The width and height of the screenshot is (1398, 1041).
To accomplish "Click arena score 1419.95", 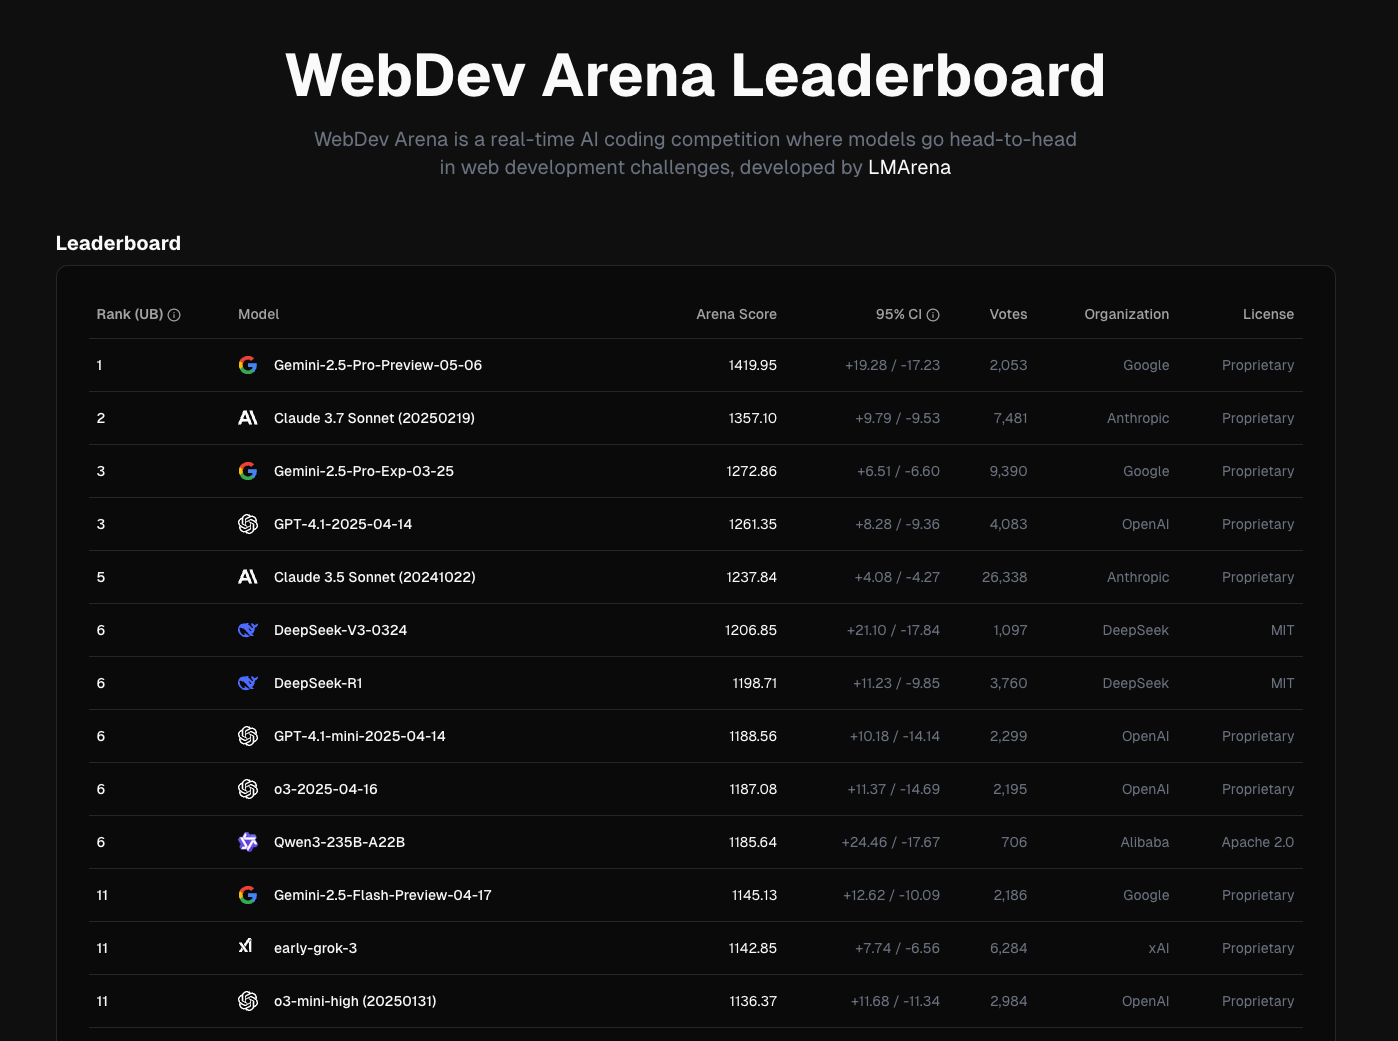I will [x=752, y=365].
